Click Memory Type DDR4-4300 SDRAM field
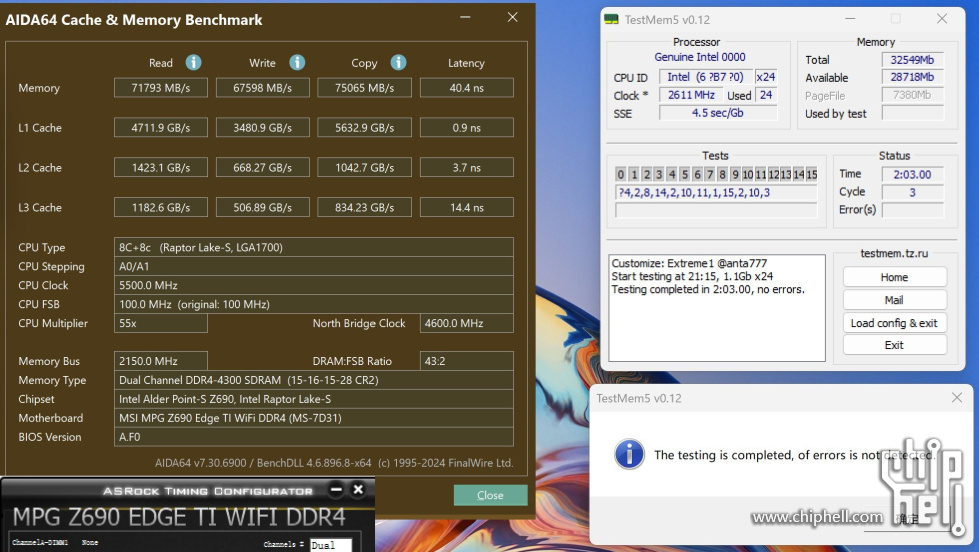 313,380
